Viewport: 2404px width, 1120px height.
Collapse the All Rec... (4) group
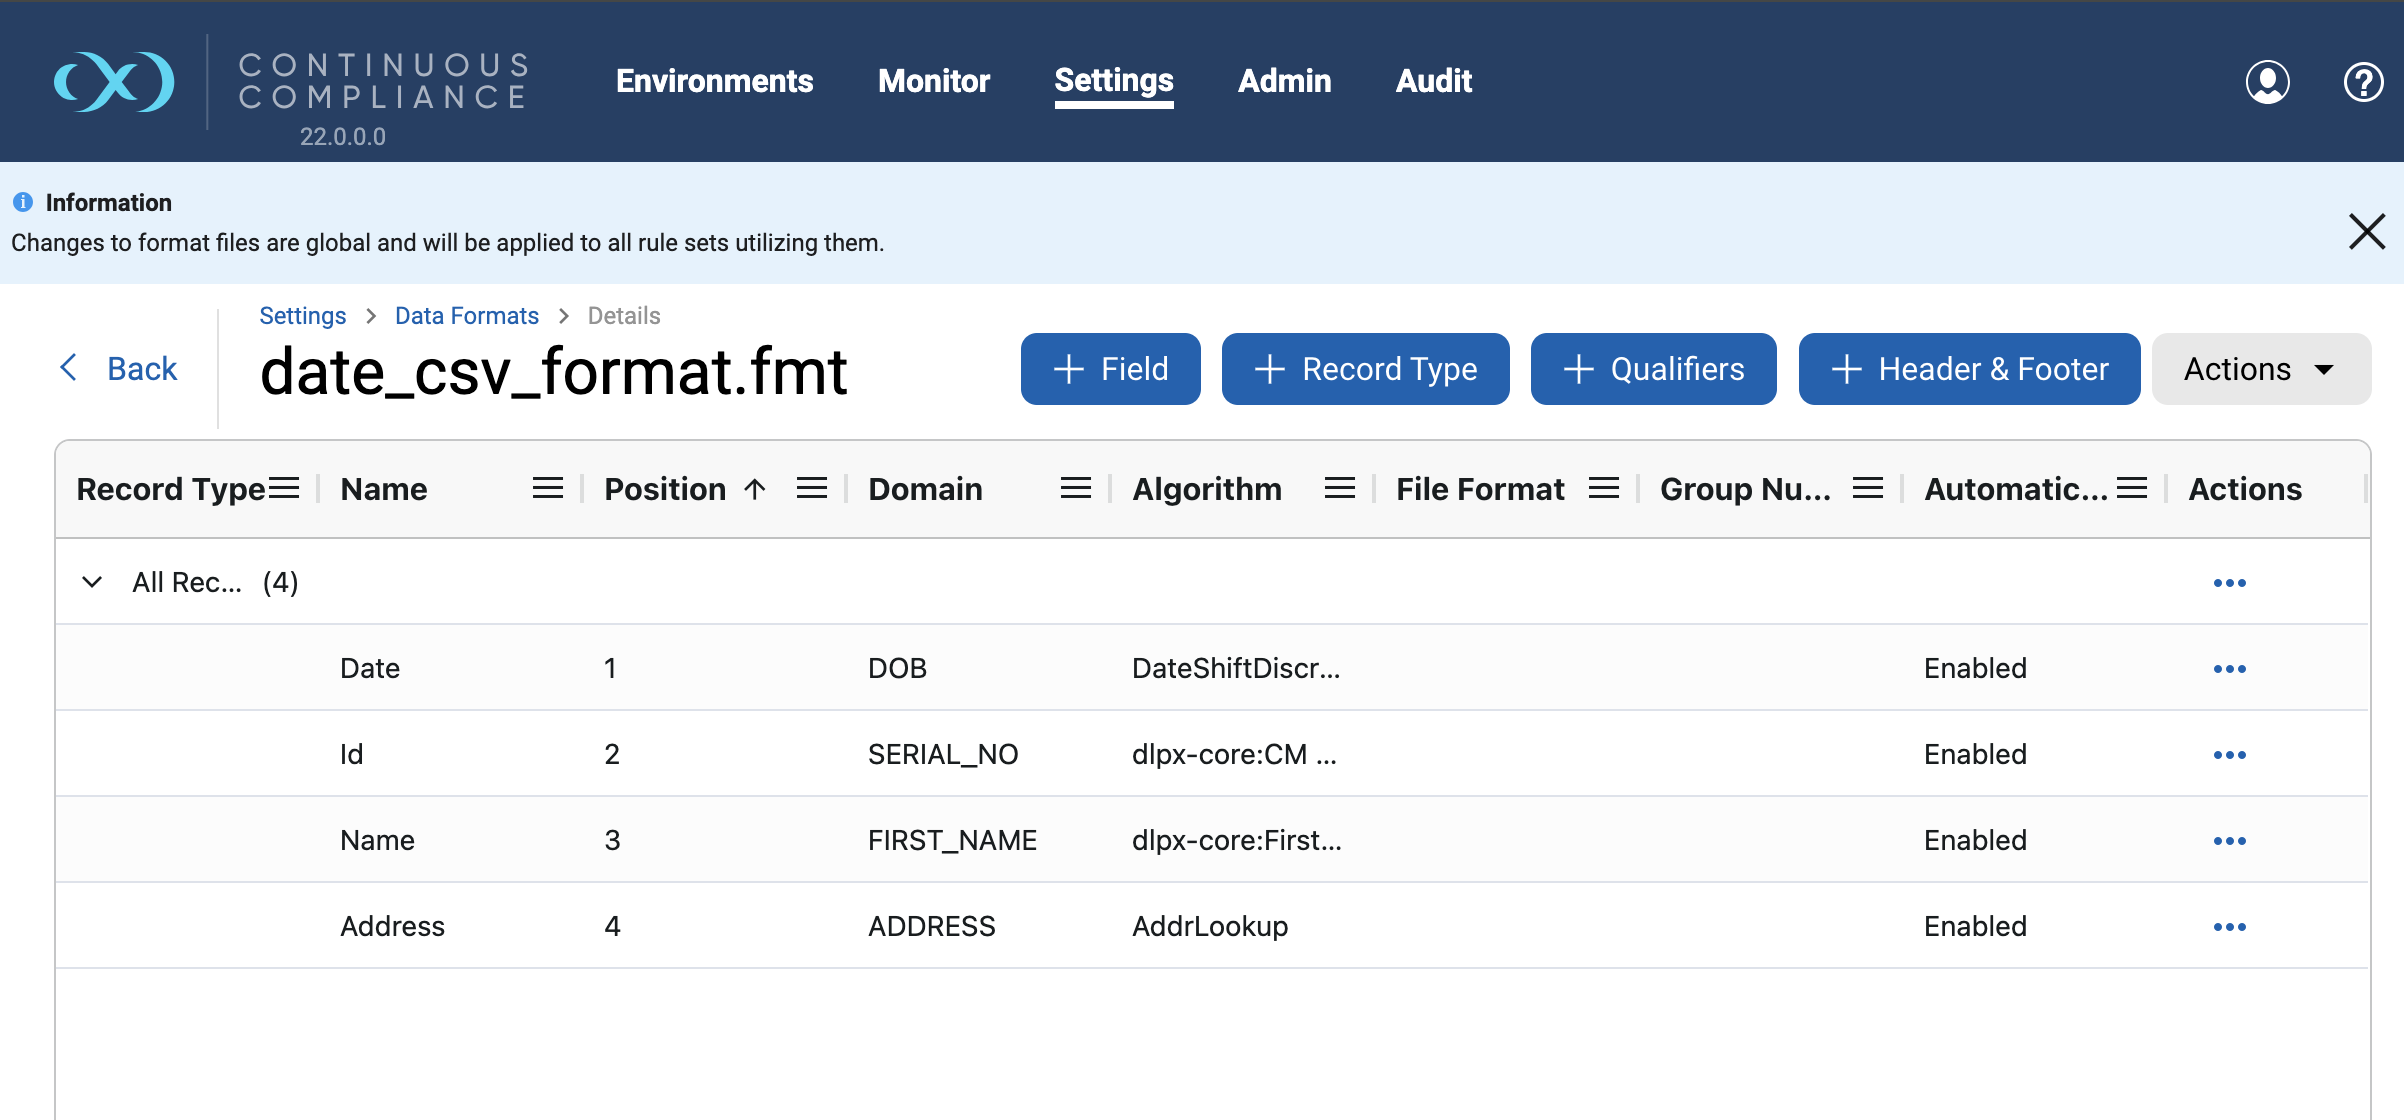[x=92, y=582]
